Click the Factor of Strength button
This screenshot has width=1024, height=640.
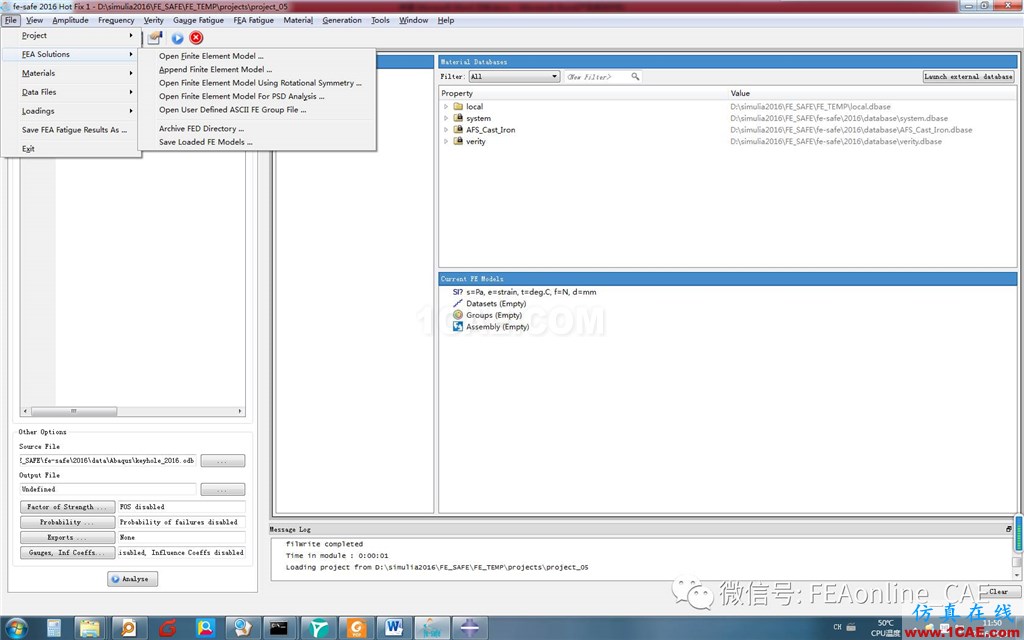click(67, 507)
